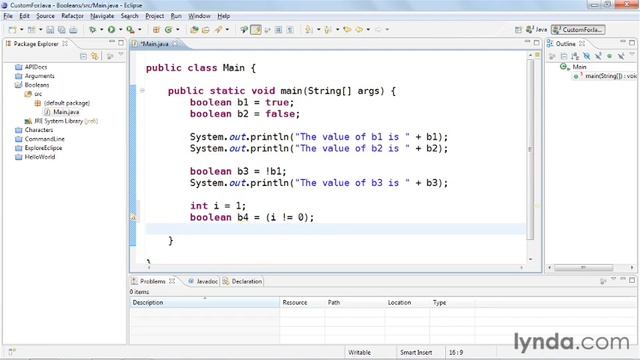Toggle Hide Non-Public Members in Outline

point(609,56)
